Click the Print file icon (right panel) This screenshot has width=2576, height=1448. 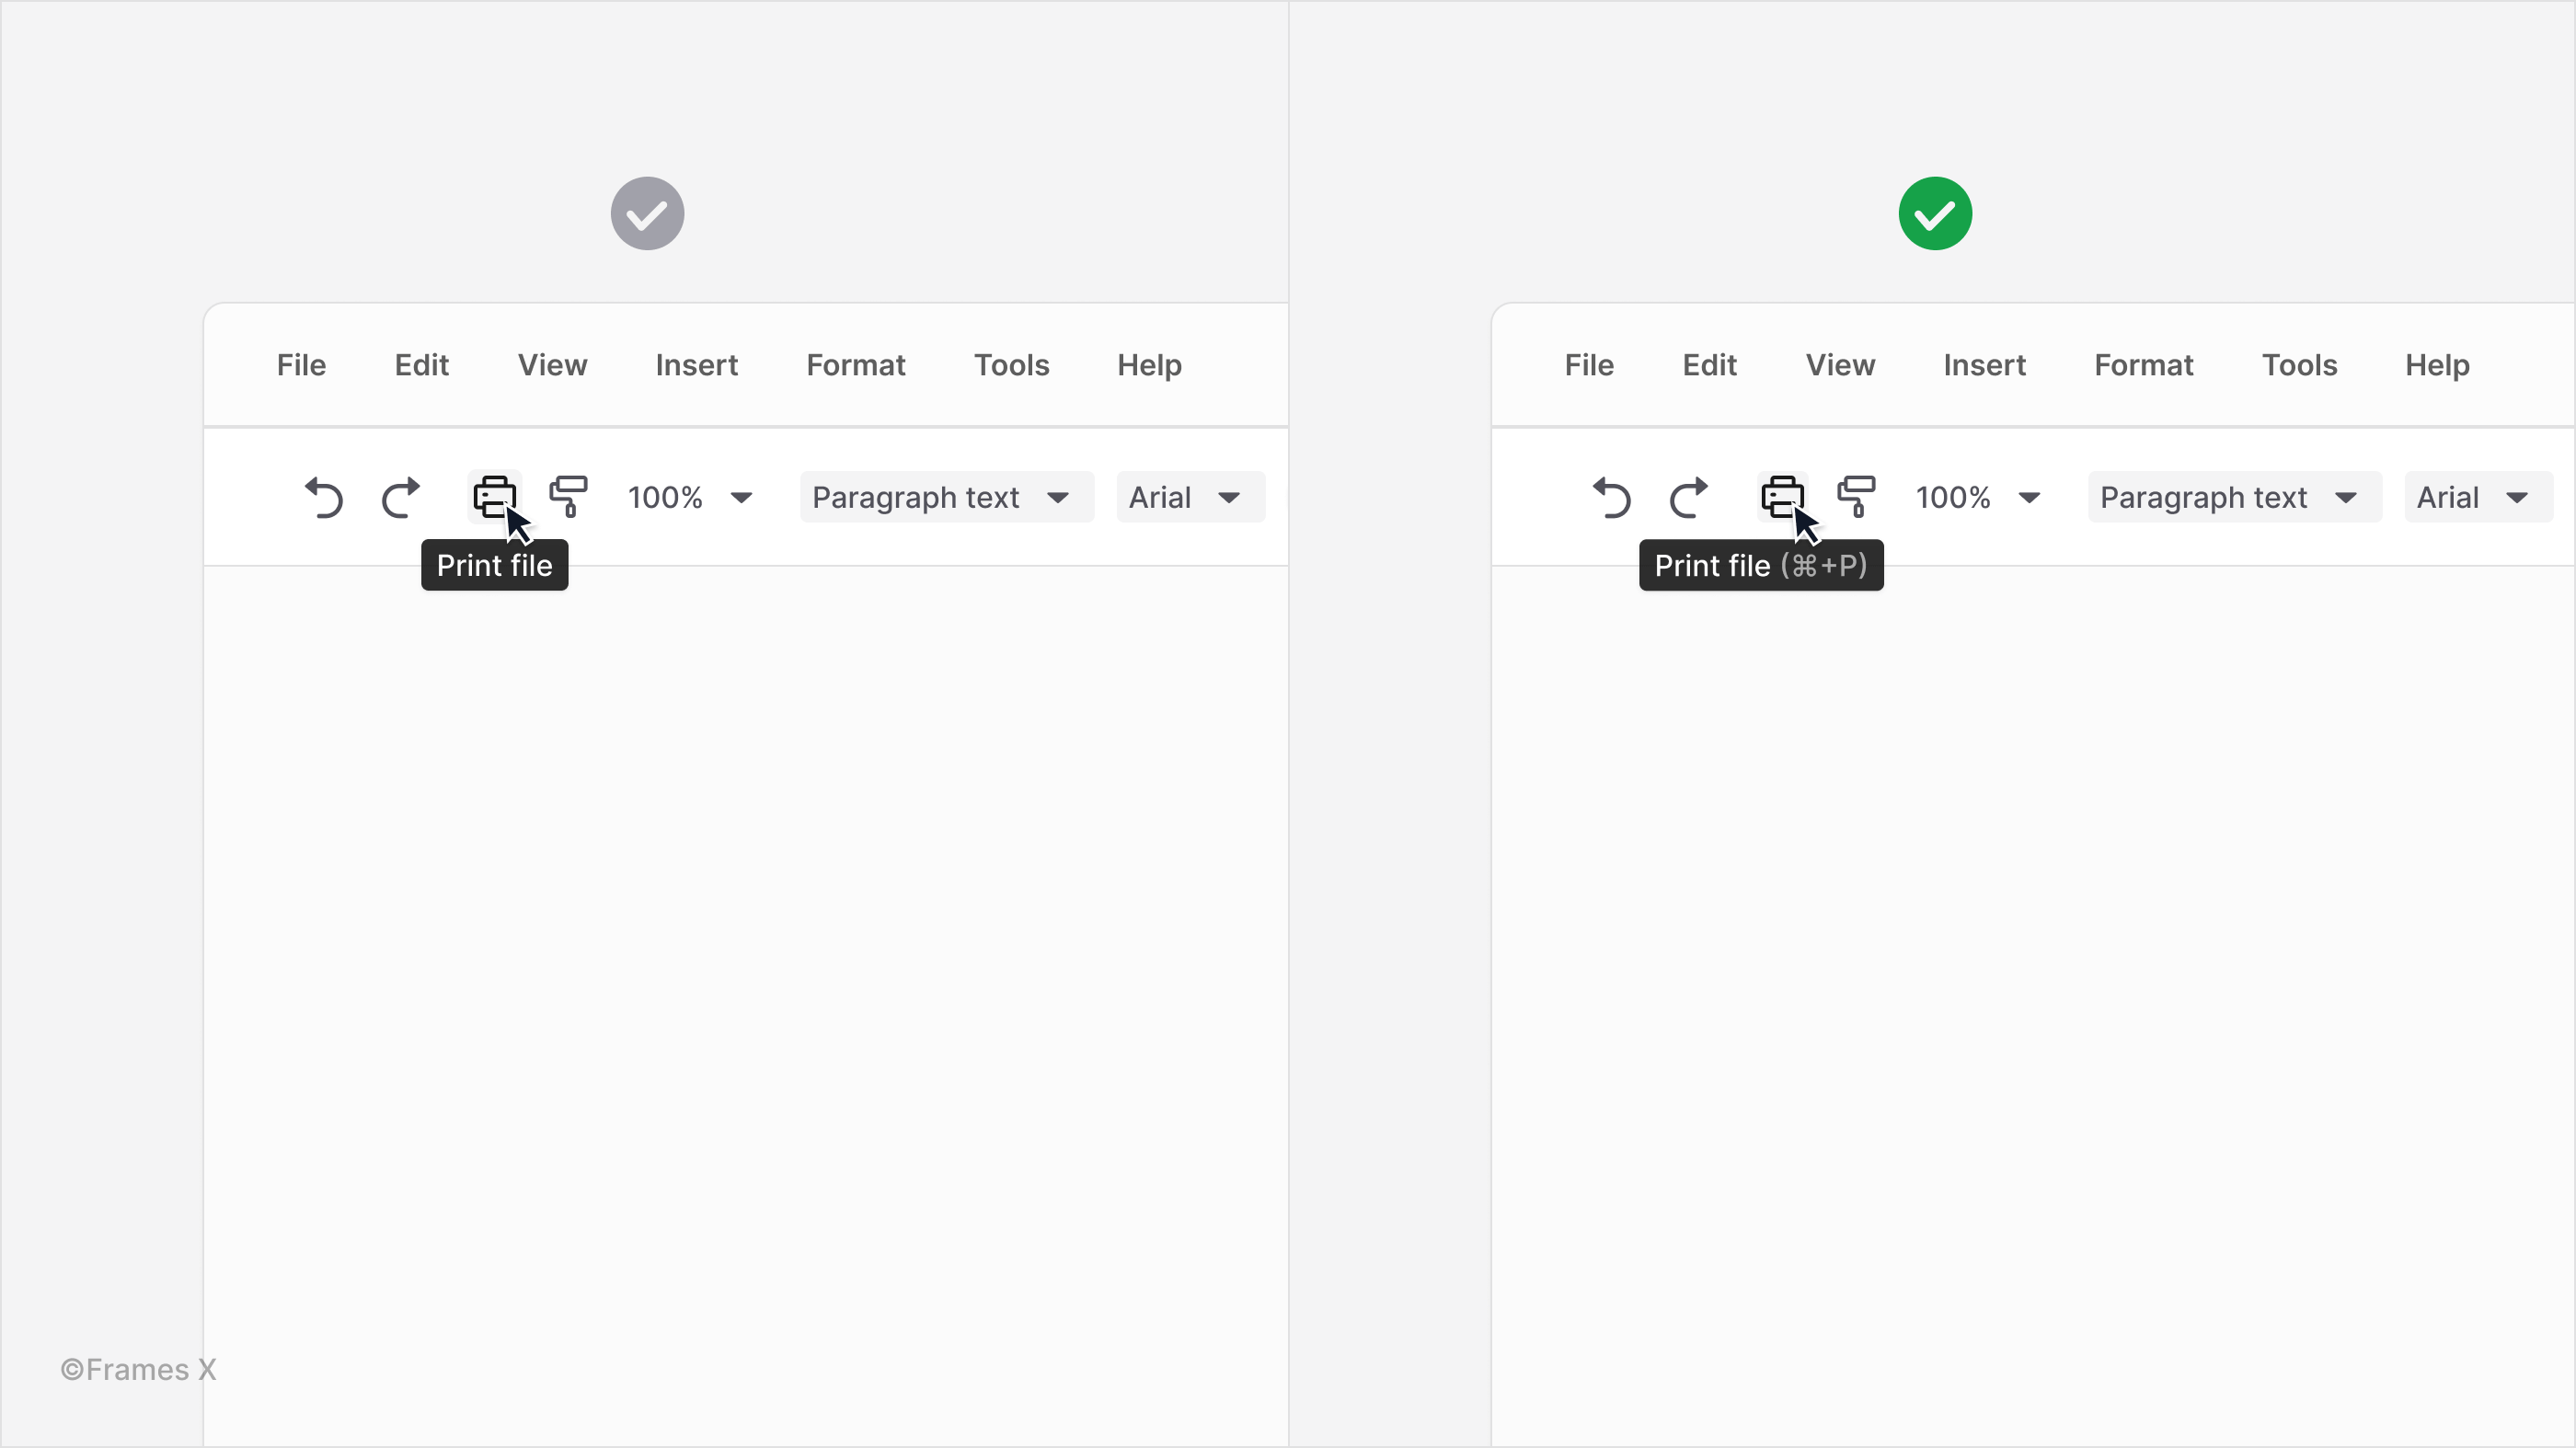coord(1782,496)
